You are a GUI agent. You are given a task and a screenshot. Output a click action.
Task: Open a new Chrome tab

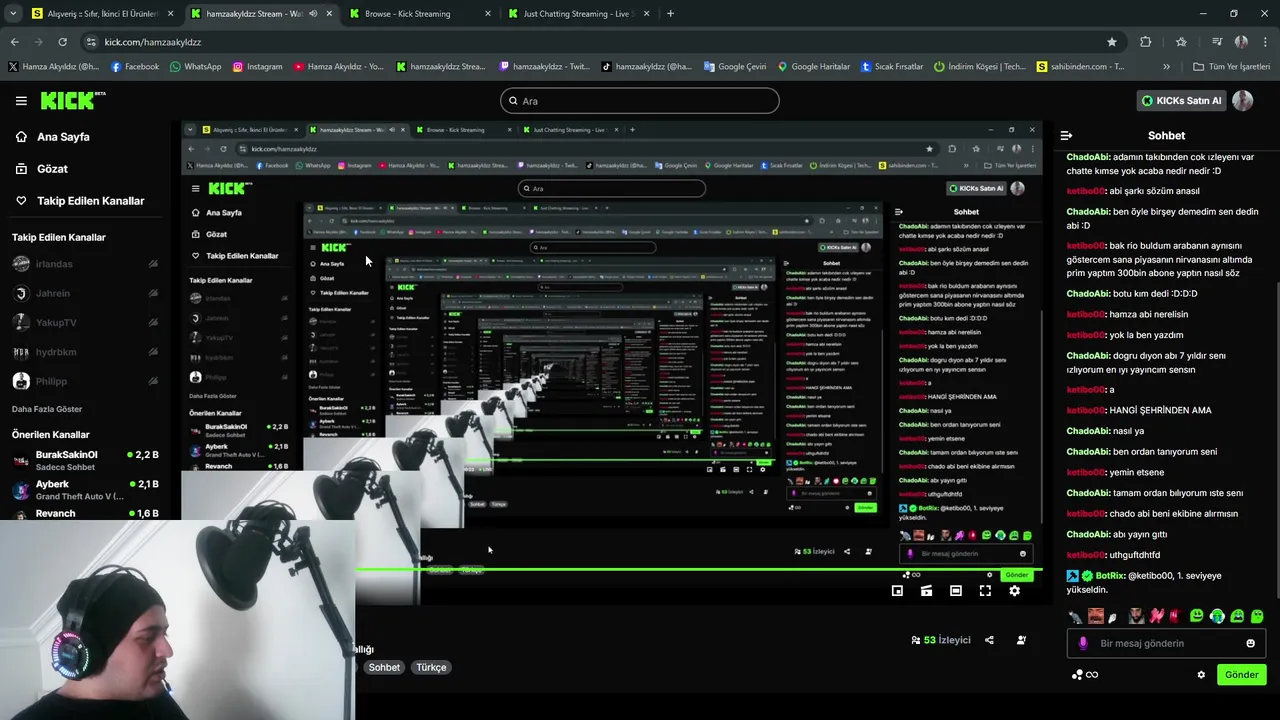point(670,14)
